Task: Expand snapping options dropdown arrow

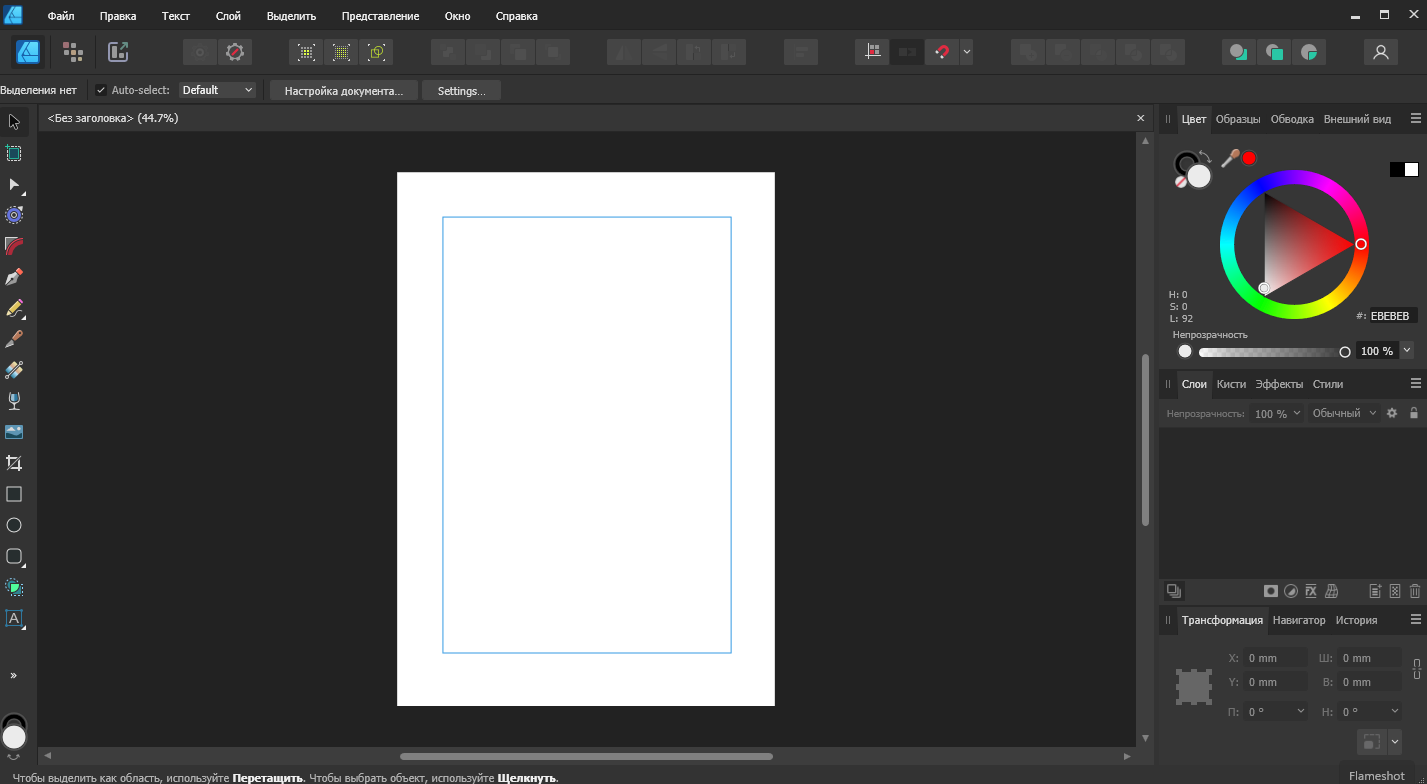Action: (967, 52)
